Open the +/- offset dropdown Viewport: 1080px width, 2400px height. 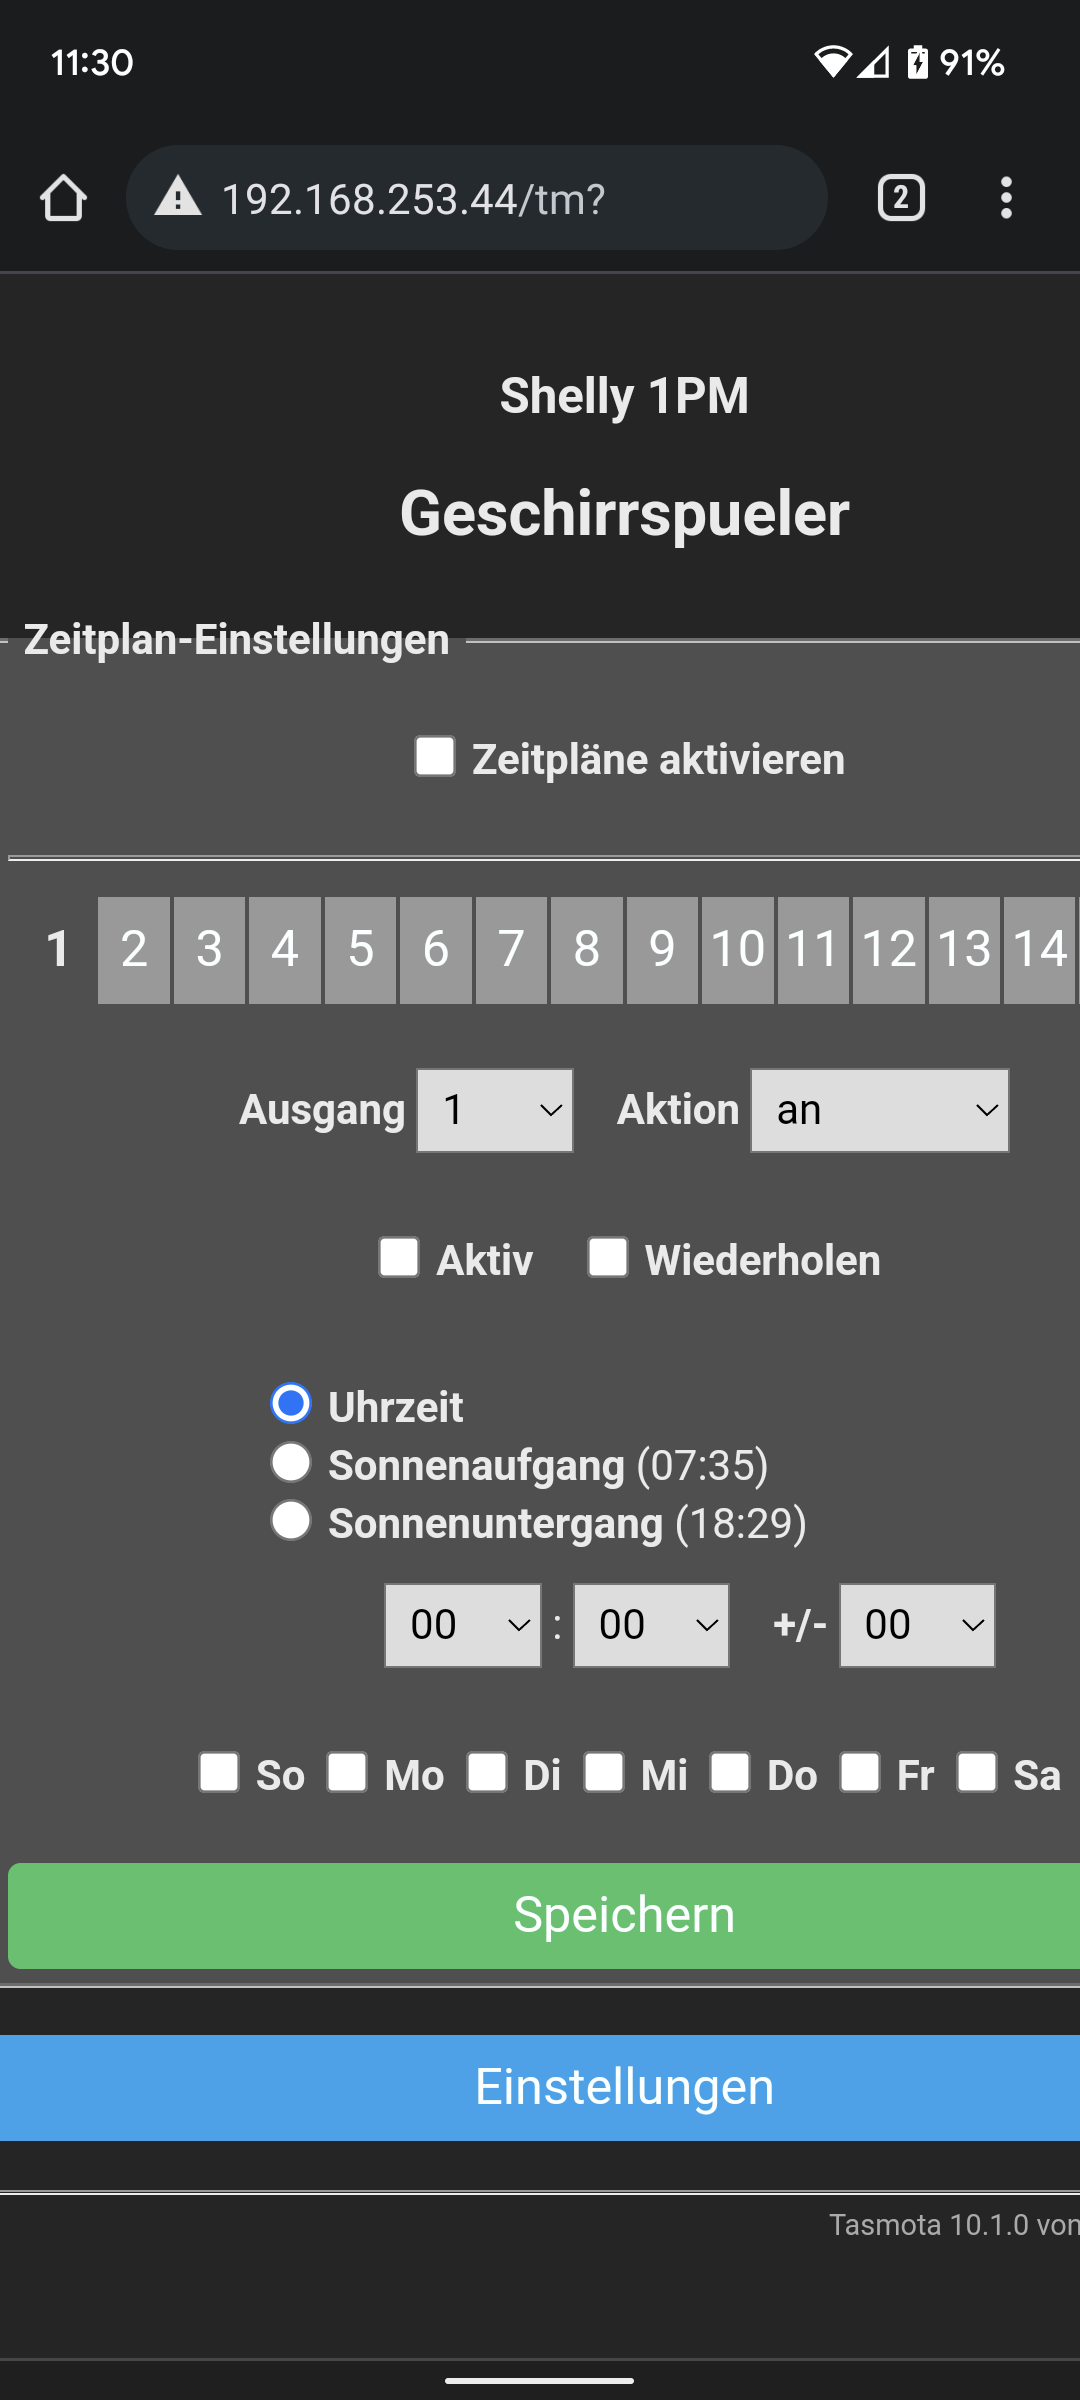tap(917, 1625)
